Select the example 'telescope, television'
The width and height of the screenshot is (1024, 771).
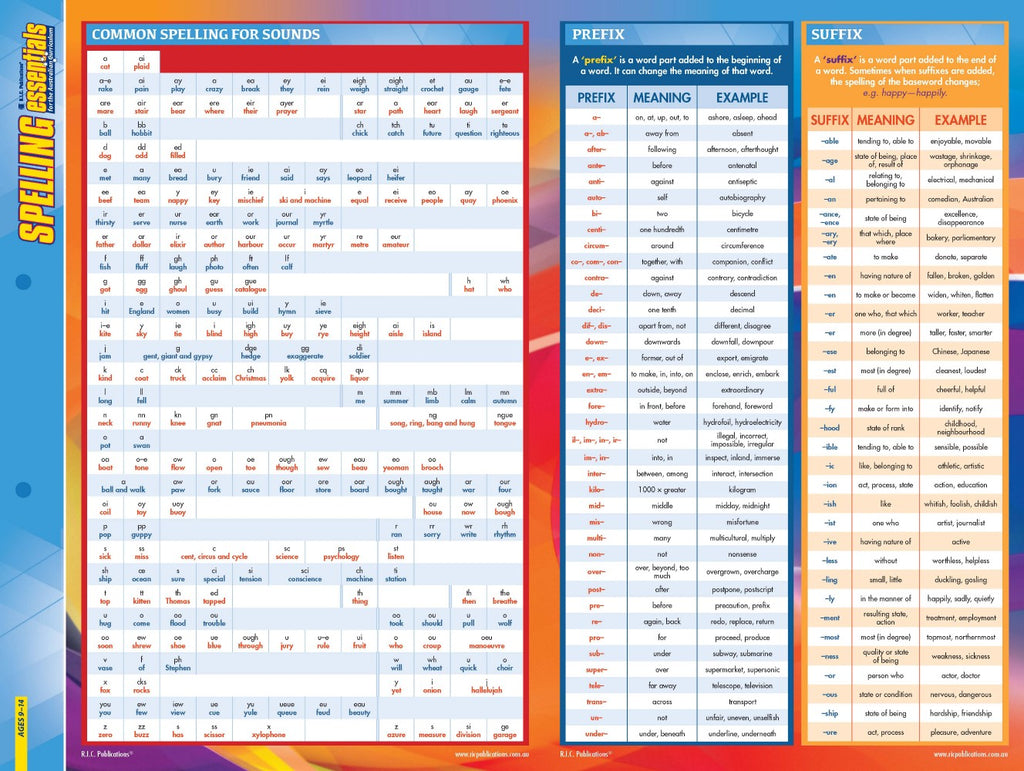742,685
